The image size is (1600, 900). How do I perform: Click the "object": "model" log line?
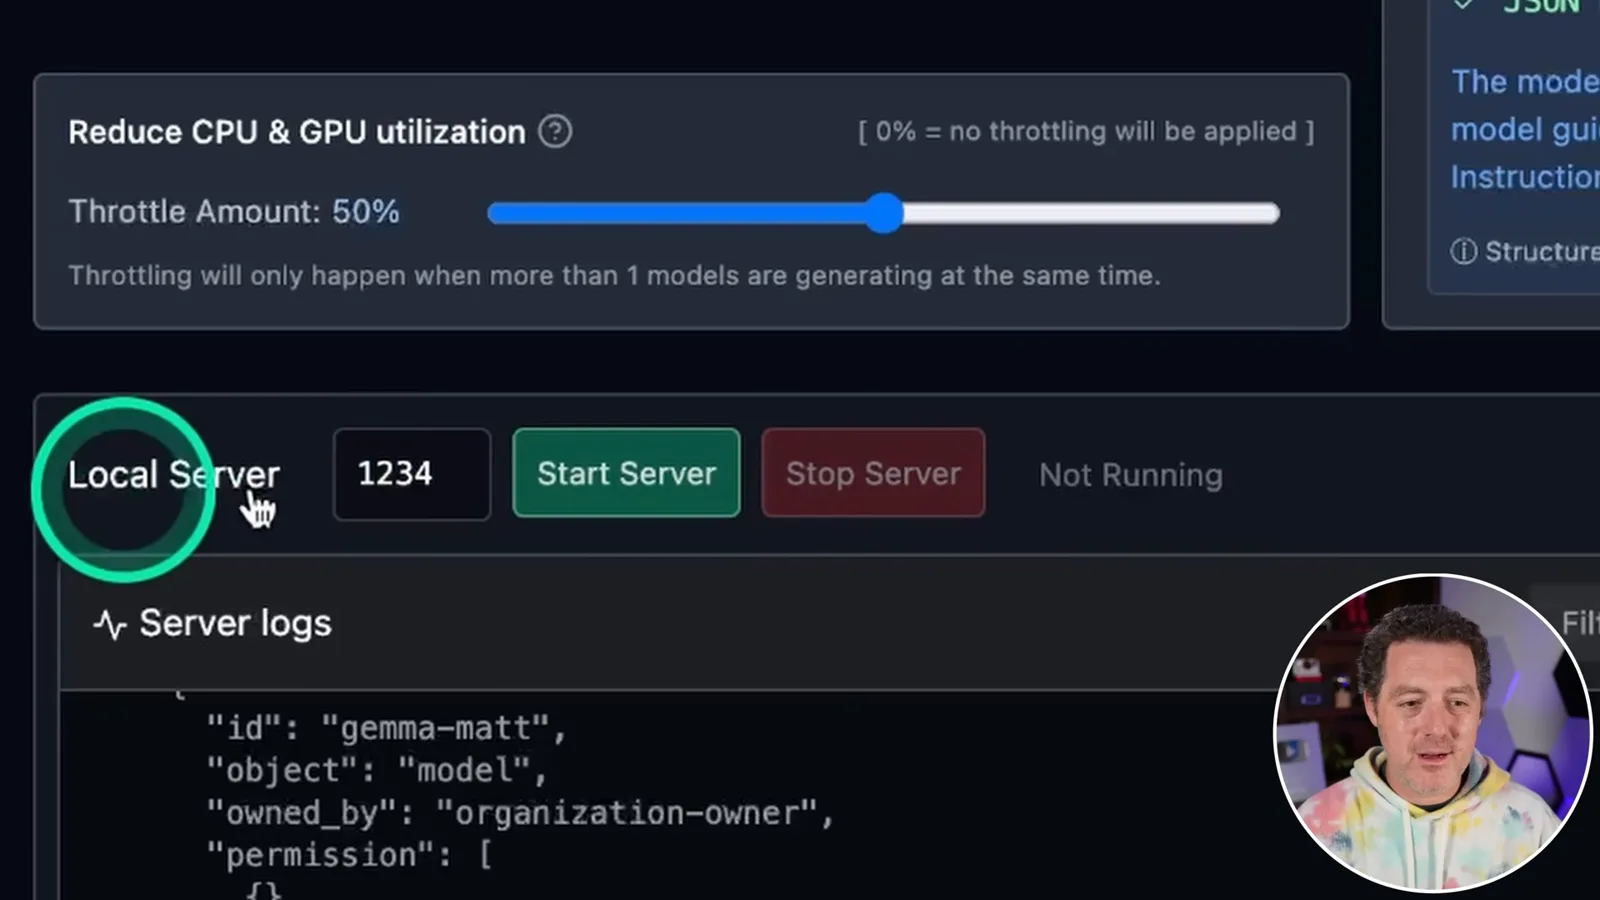(377, 770)
